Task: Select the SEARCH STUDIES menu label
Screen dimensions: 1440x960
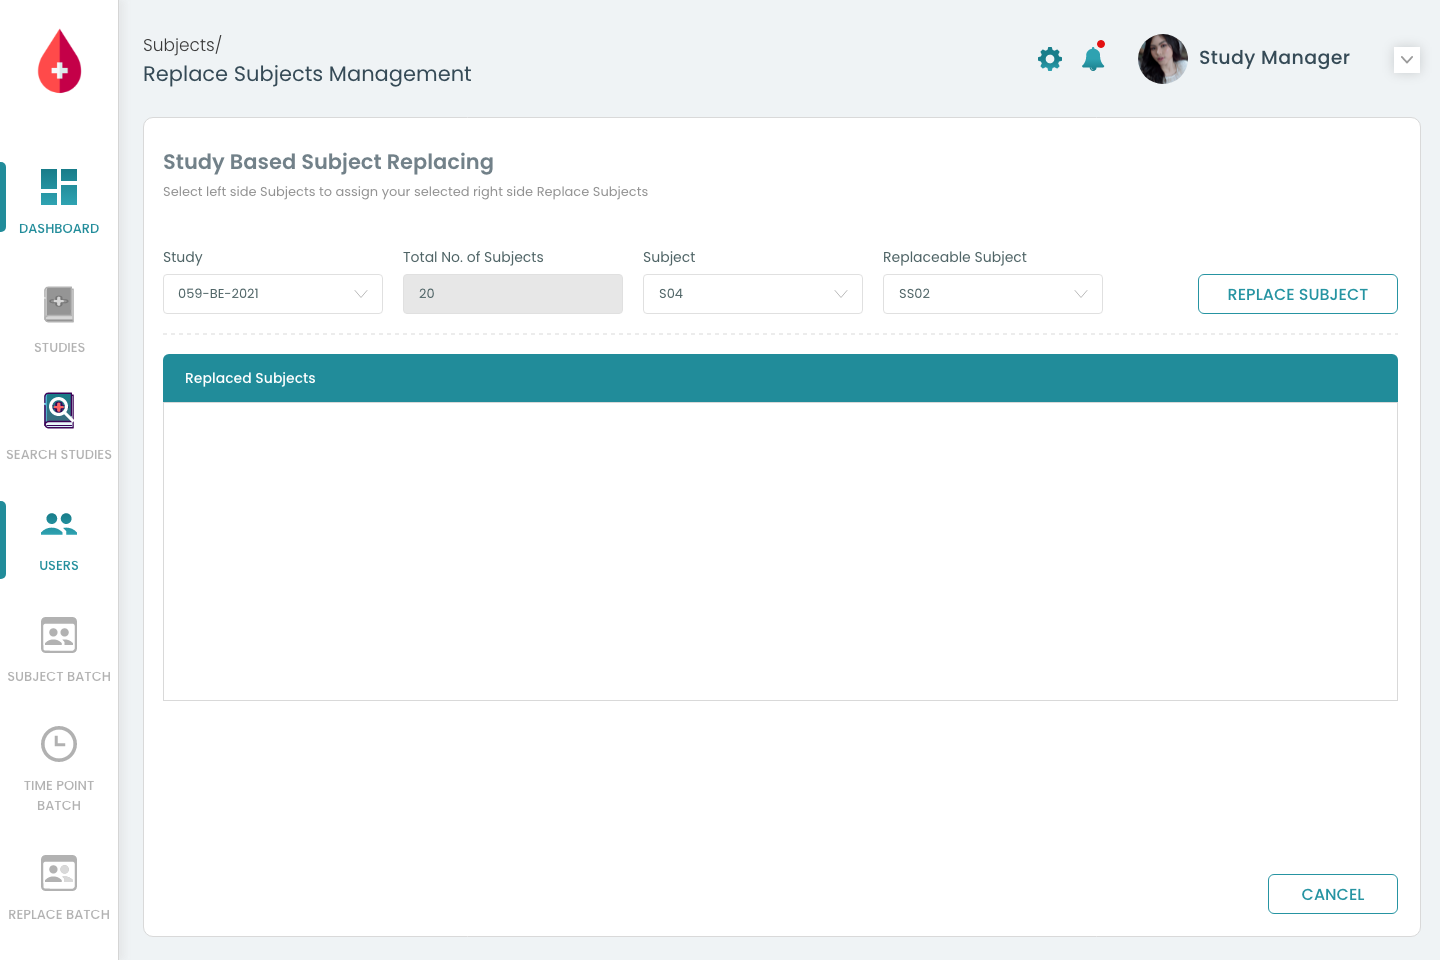Action: click(x=59, y=455)
